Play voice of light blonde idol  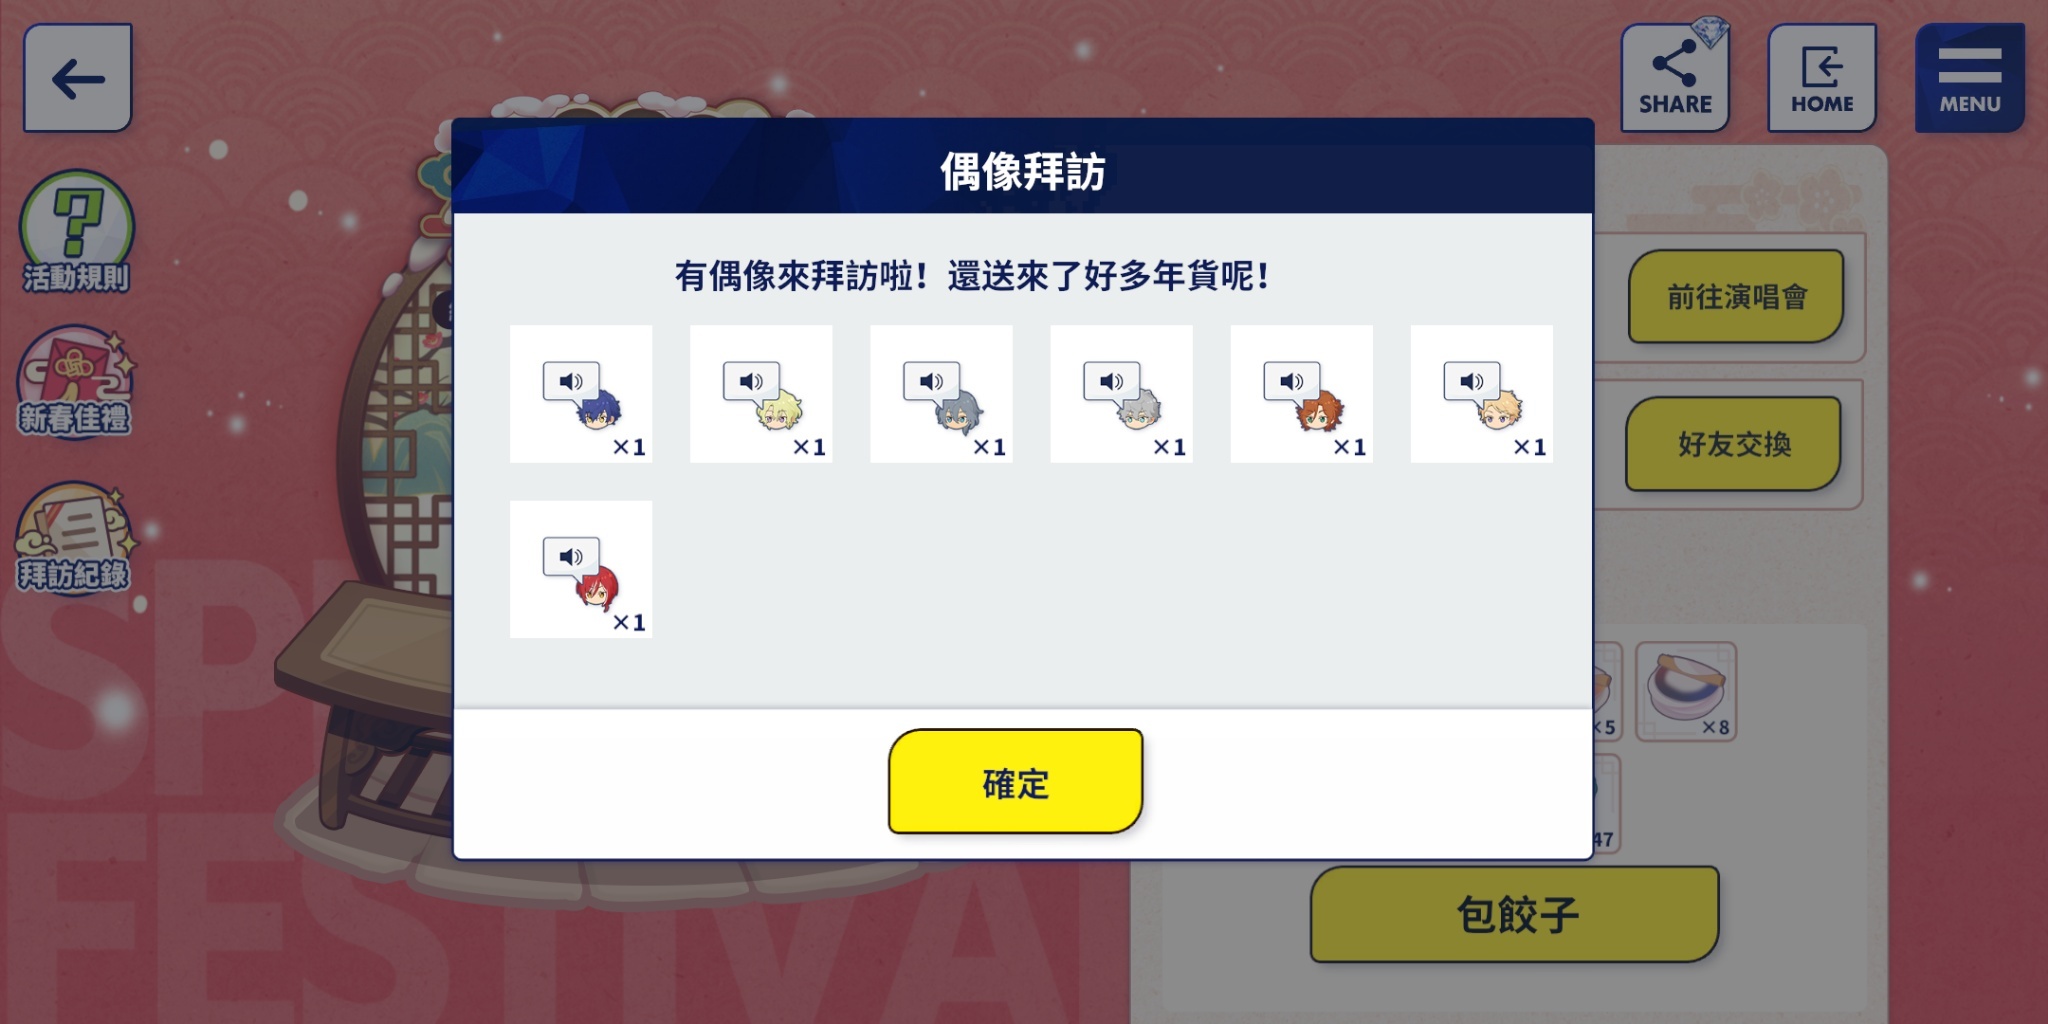click(1471, 381)
